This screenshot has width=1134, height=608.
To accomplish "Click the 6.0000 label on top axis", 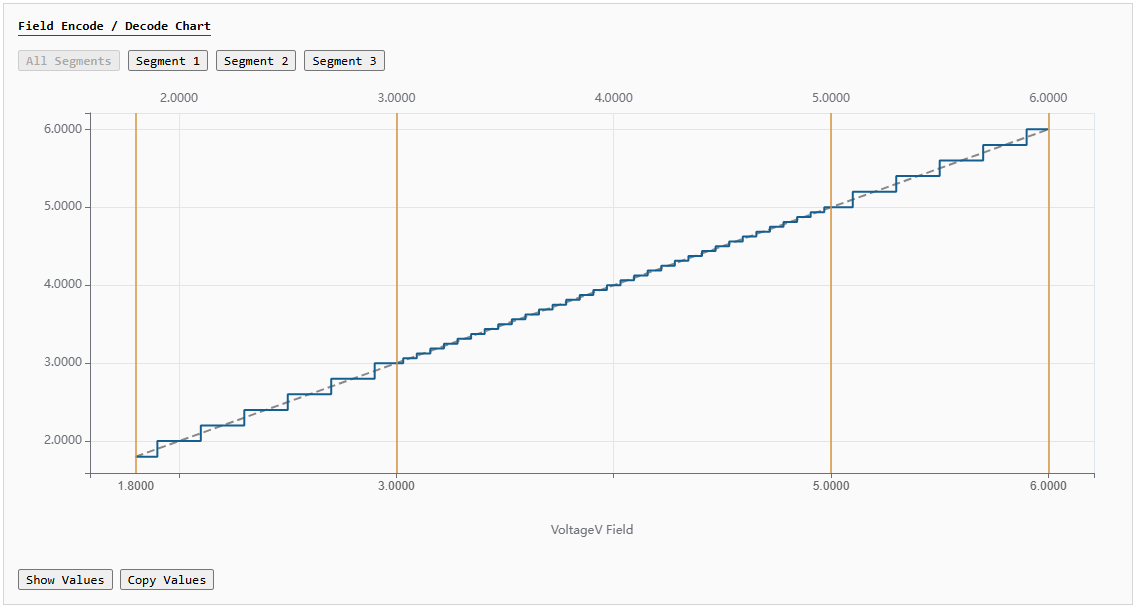I will tap(1048, 98).
